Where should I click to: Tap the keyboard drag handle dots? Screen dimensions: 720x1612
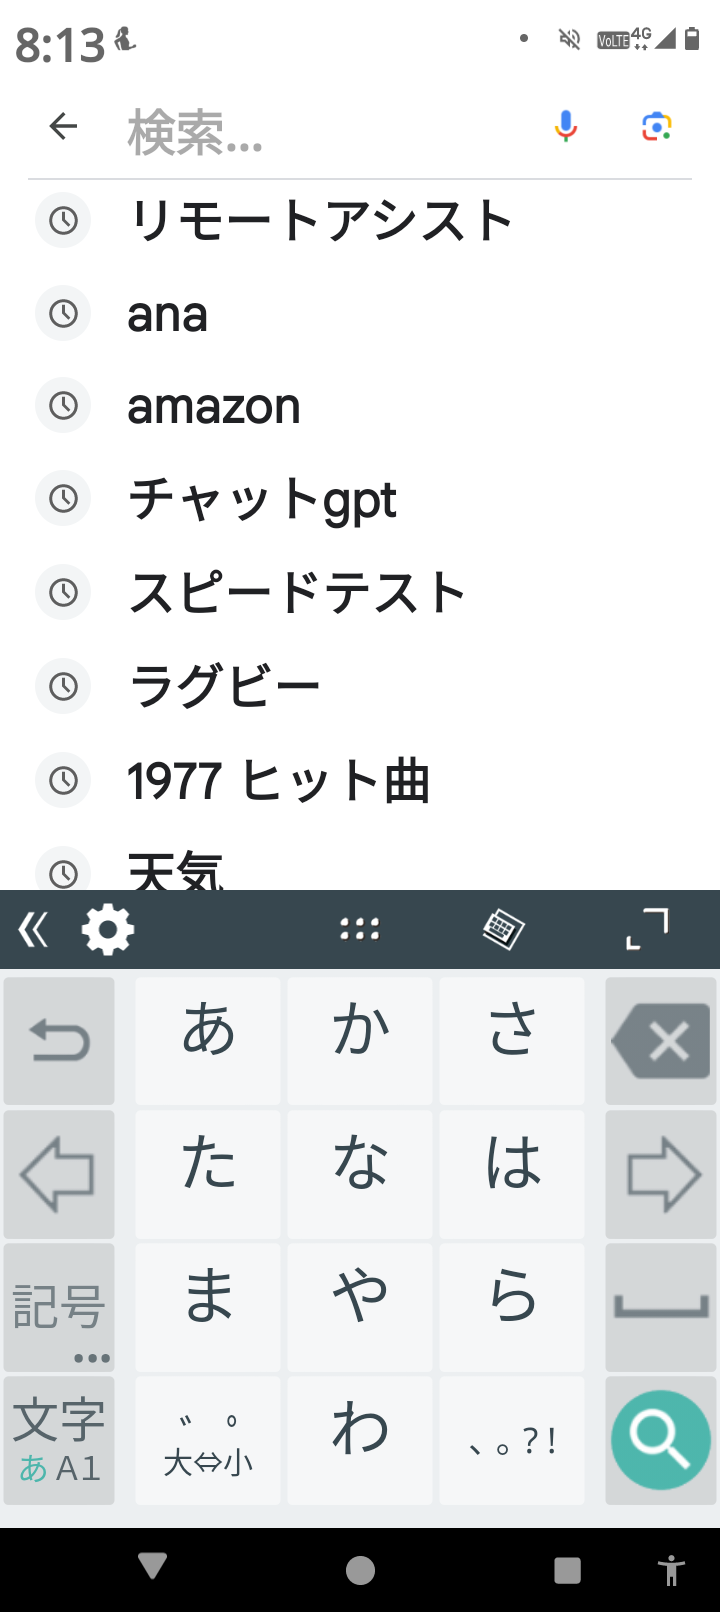point(360,930)
